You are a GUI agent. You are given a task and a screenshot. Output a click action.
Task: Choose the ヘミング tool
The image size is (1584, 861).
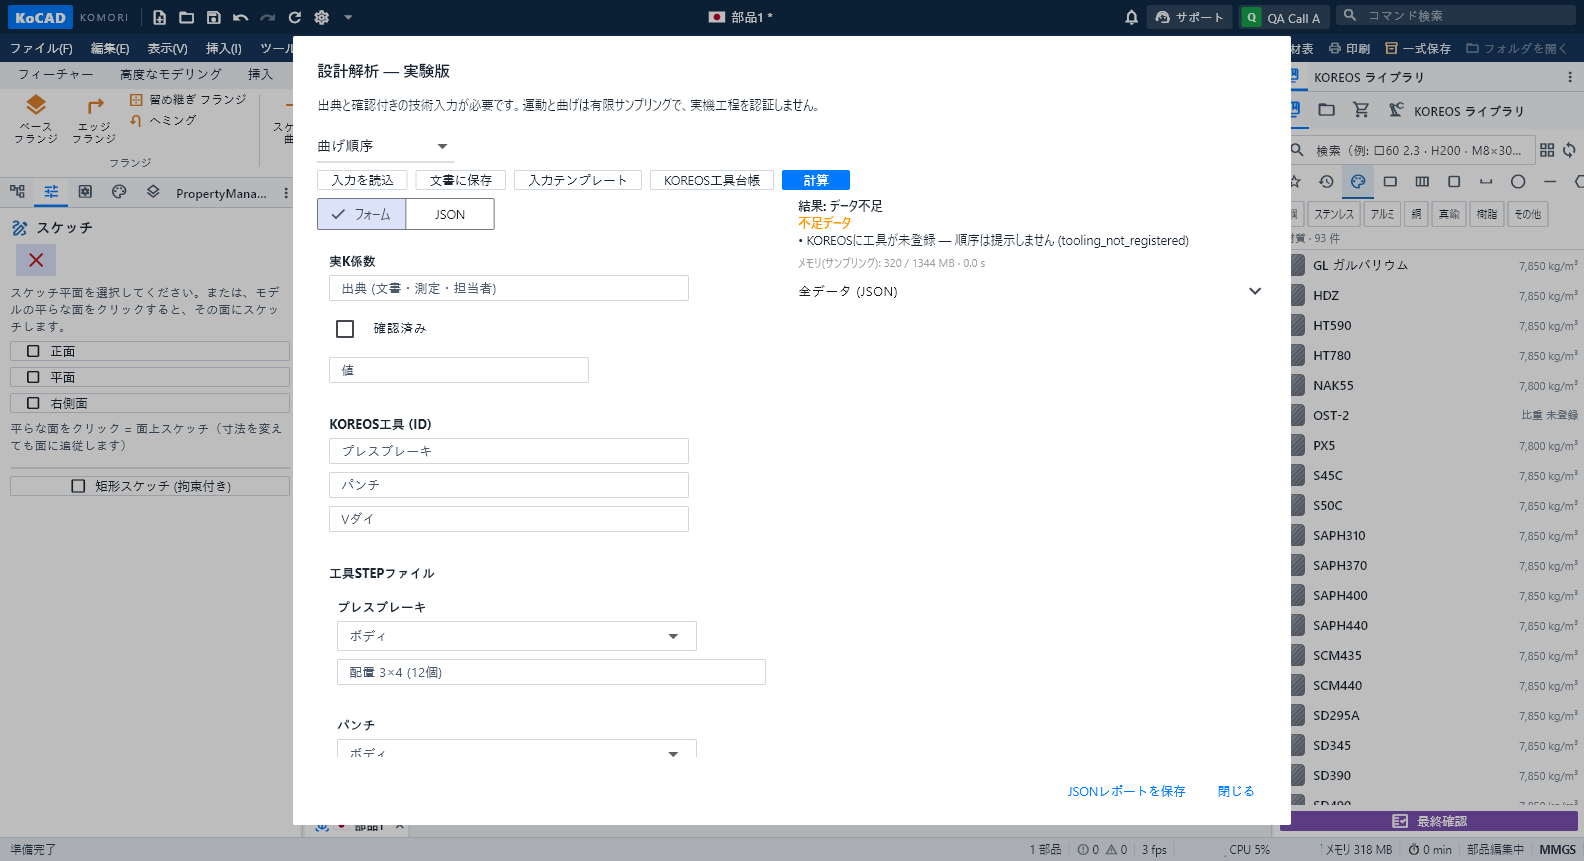click(x=163, y=120)
